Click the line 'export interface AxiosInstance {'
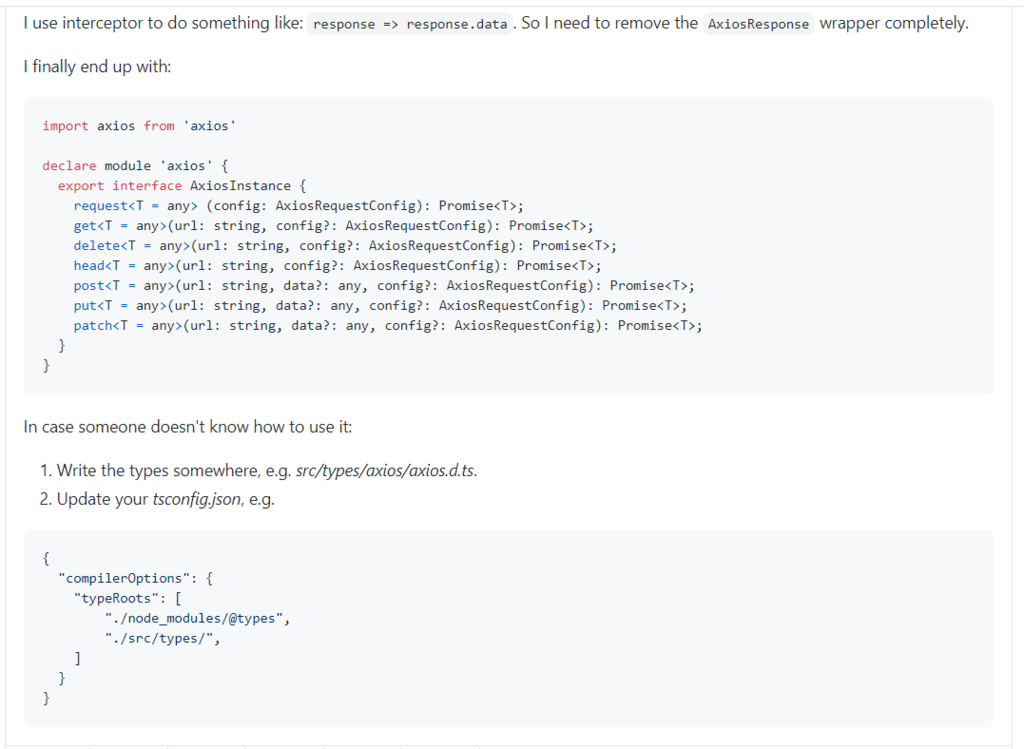 coord(182,185)
